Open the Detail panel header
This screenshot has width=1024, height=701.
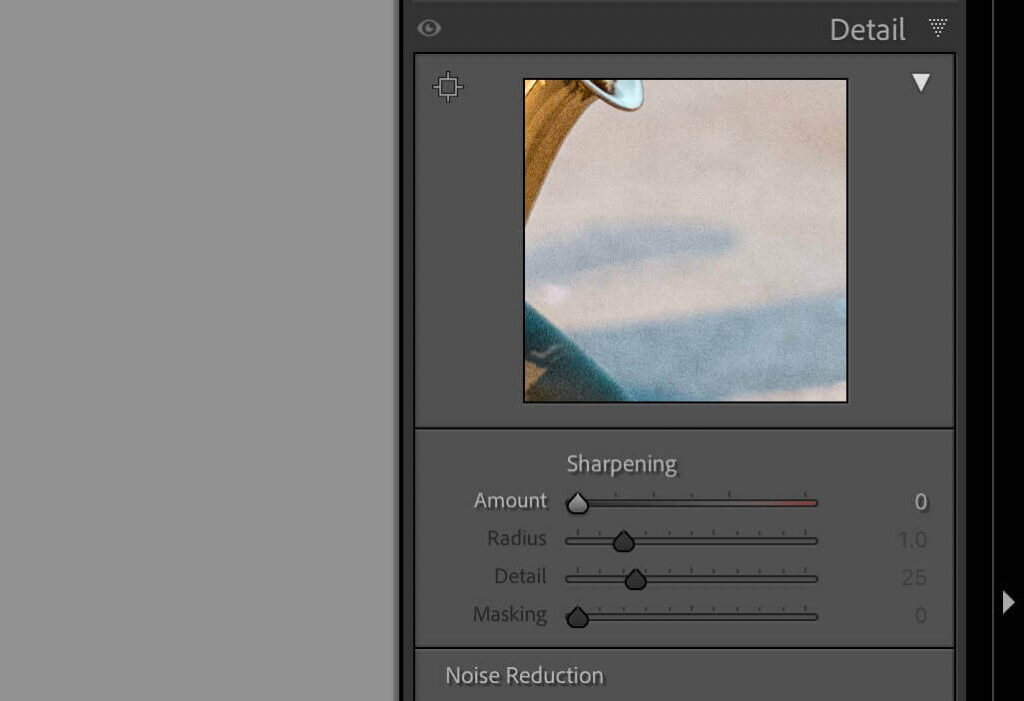pos(866,29)
